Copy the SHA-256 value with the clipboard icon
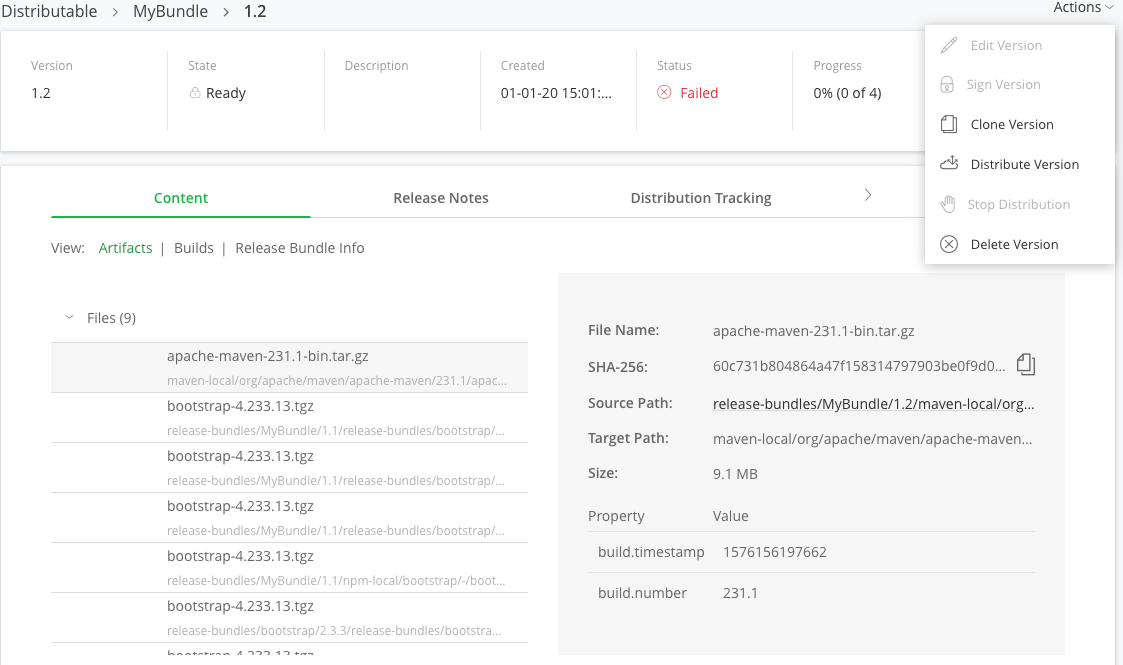Screen dimensions: 1123x665 1026,365
